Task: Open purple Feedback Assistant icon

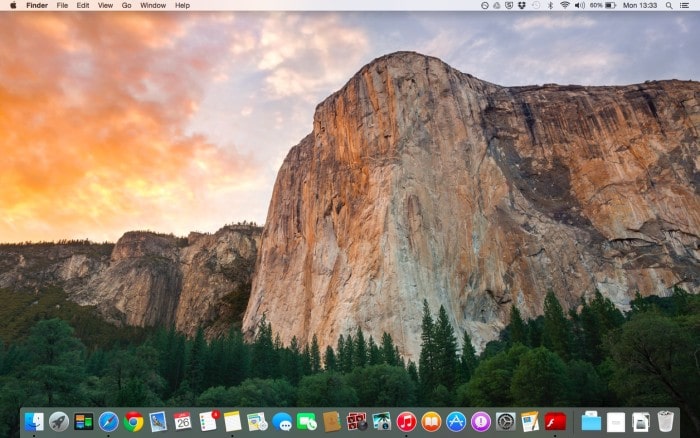Action: [481, 421]
